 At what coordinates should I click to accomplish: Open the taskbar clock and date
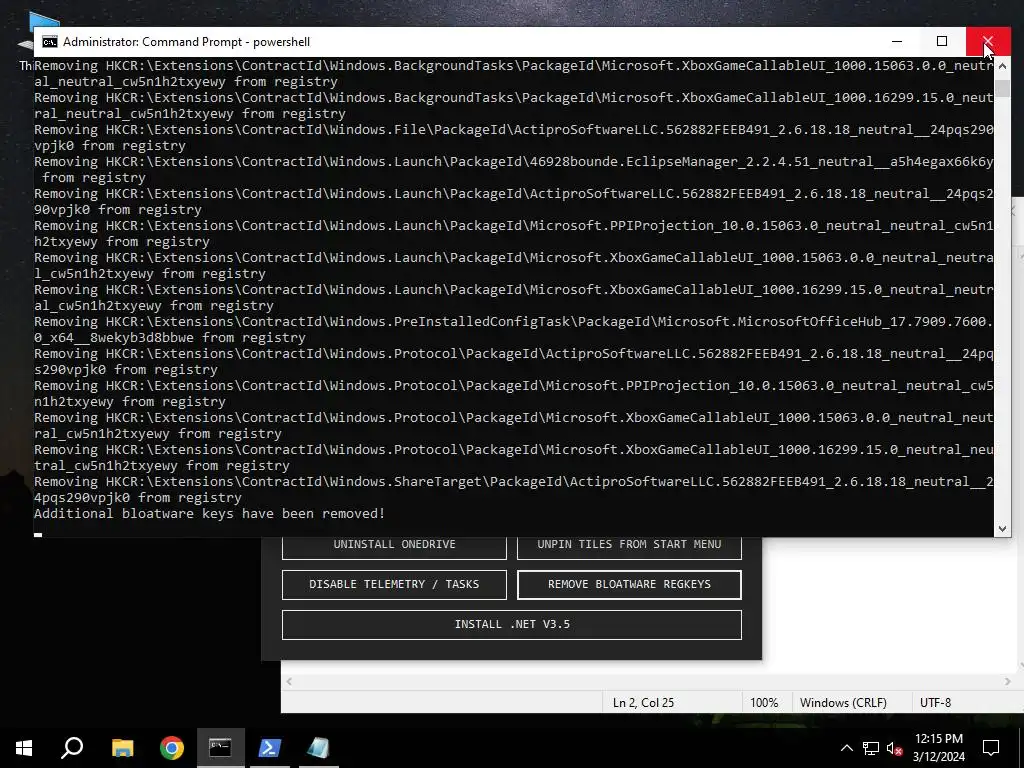938,748
